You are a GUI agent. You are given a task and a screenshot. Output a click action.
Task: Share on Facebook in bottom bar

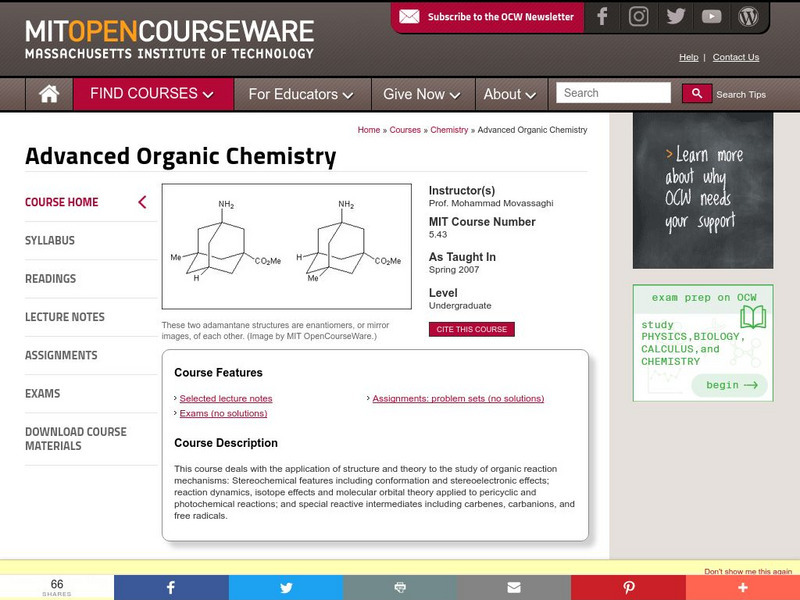coord(171,587)
